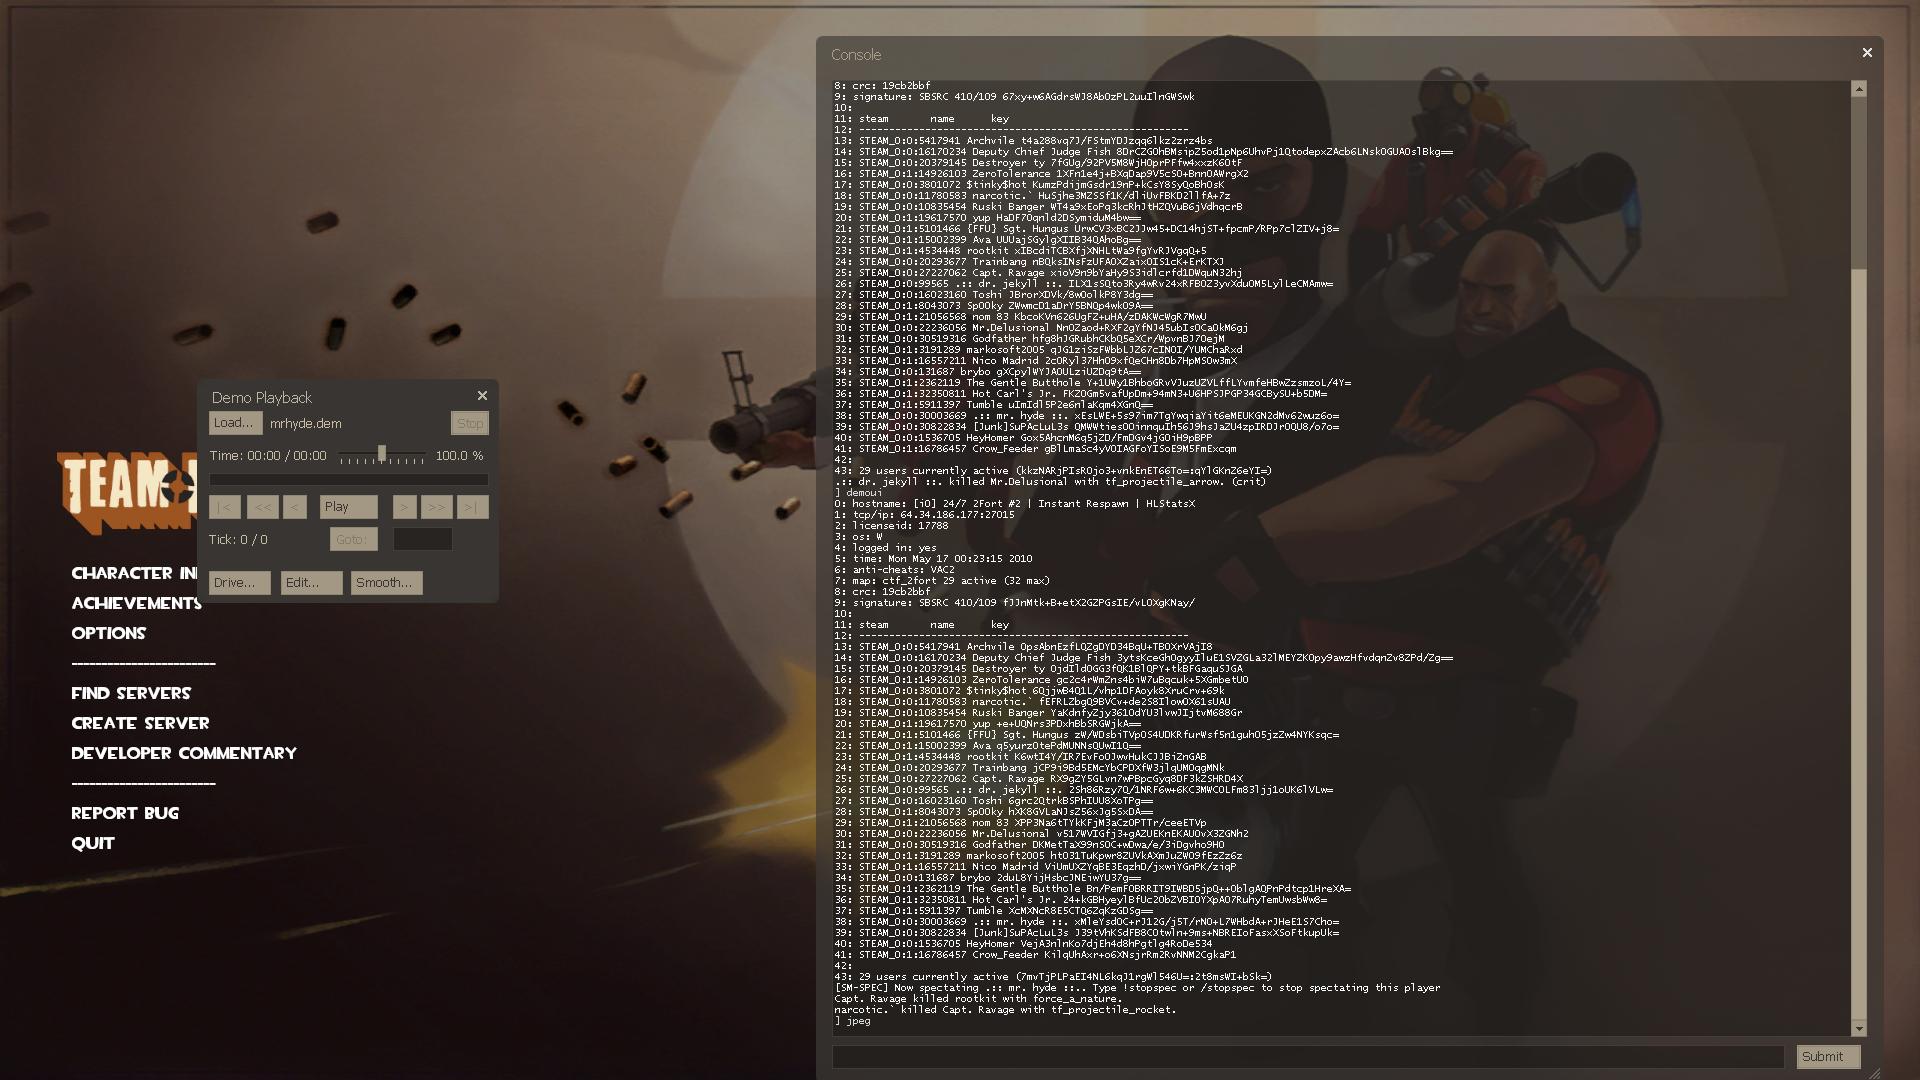The height and width of the screenshot is (1080, 1920).
Task: Open the Smooth... demo tool
Action: point(386,582)
